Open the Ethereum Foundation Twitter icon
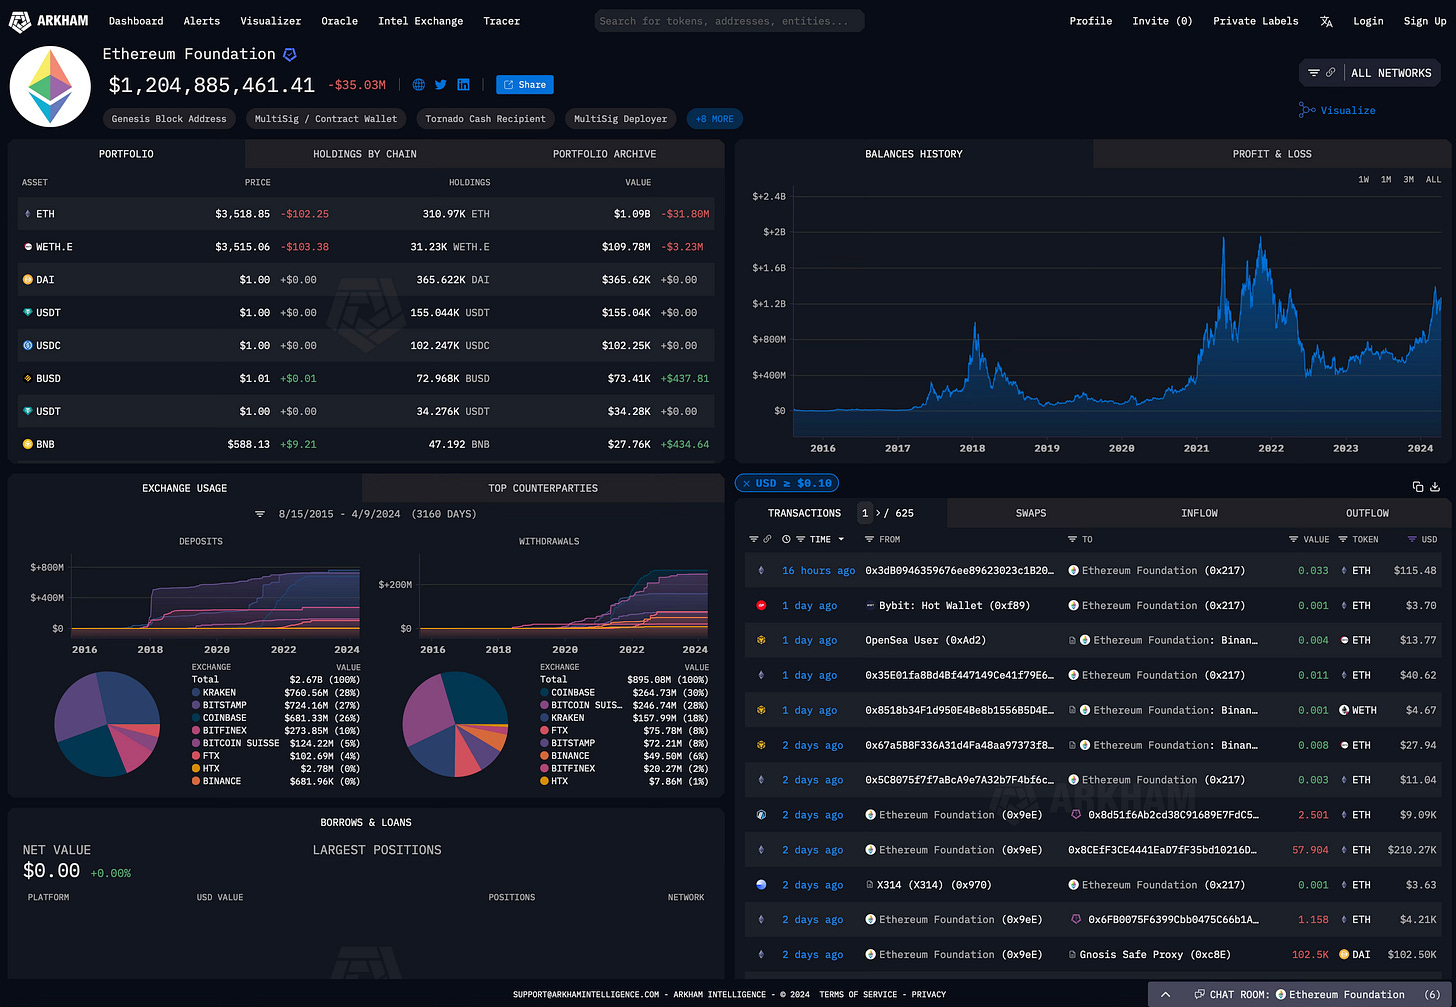1456x1007 pixels. click(441, 85)
